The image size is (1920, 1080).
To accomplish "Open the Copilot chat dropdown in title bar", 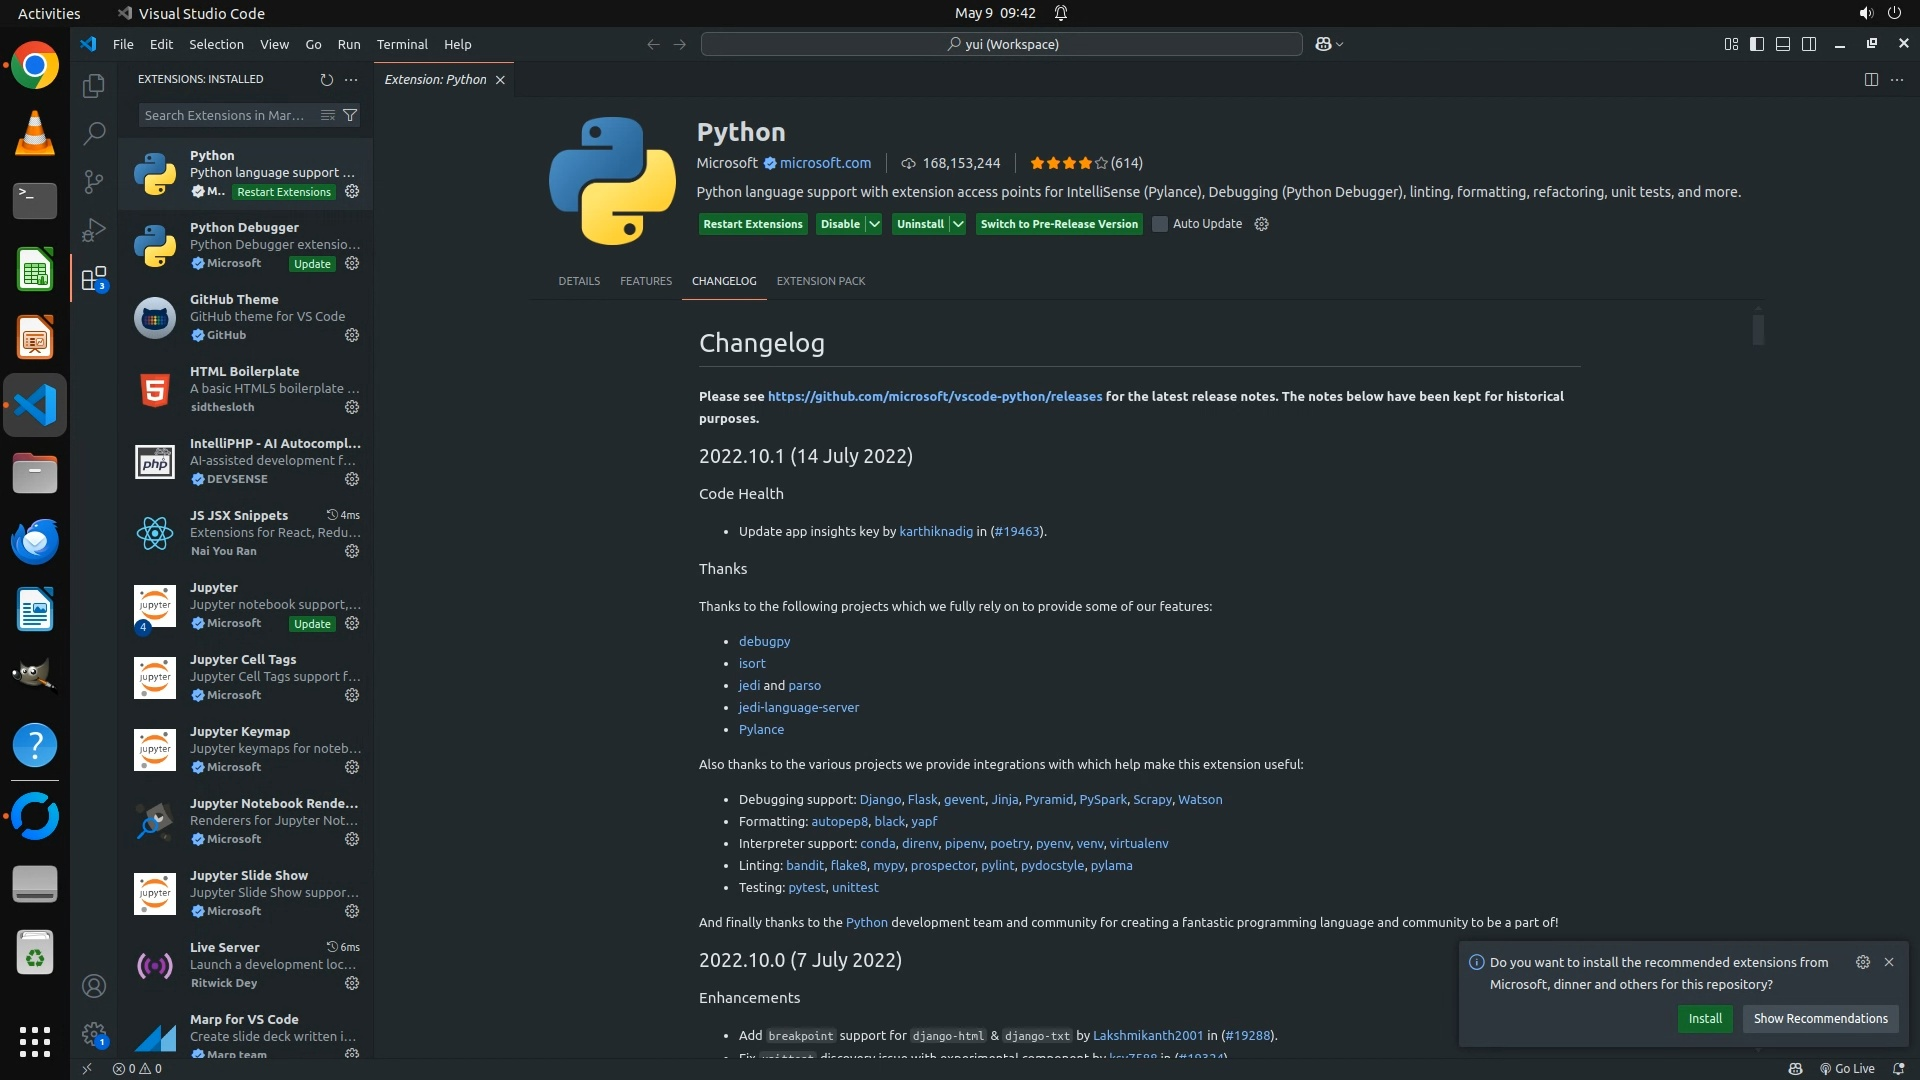I will click(1339, 45).
